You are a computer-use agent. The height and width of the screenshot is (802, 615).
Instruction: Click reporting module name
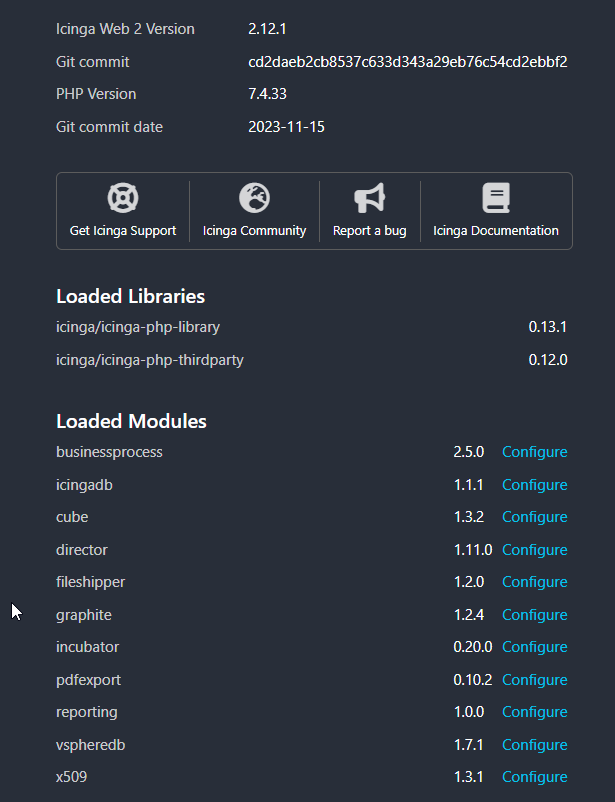(x=86, y=712)
